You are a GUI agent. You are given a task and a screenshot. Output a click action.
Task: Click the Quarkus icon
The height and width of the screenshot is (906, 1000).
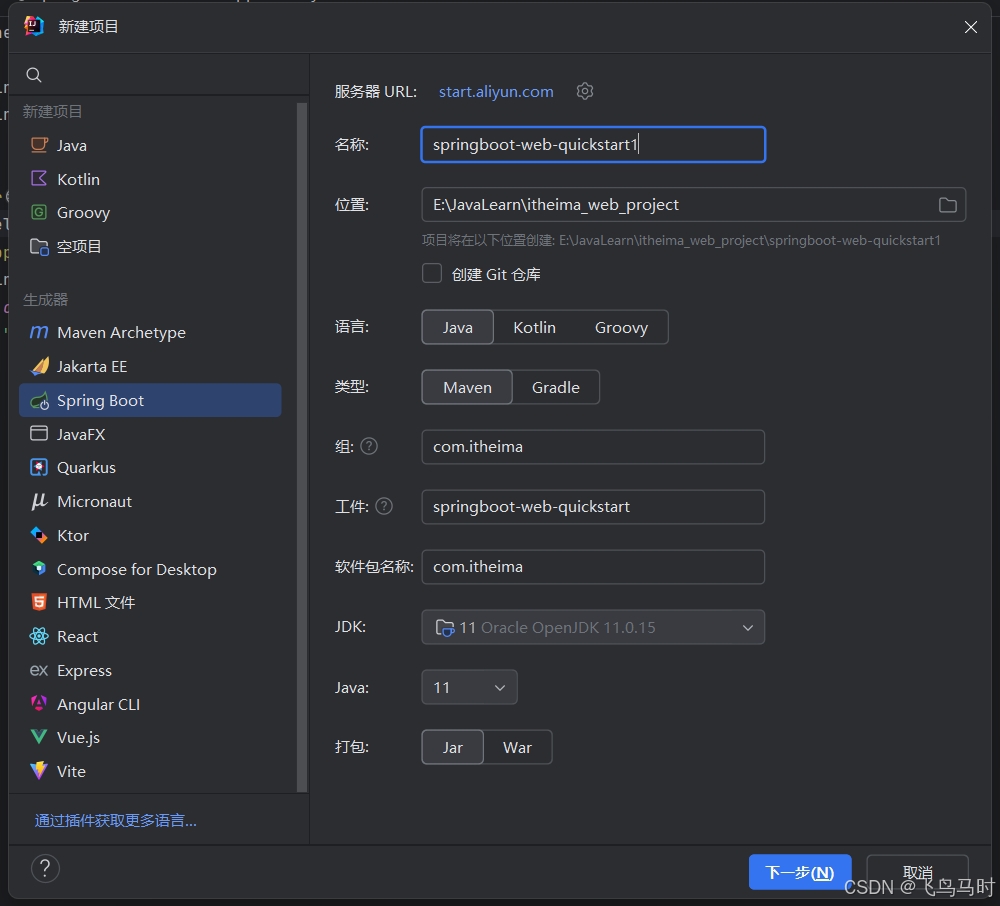click(39, 467)
